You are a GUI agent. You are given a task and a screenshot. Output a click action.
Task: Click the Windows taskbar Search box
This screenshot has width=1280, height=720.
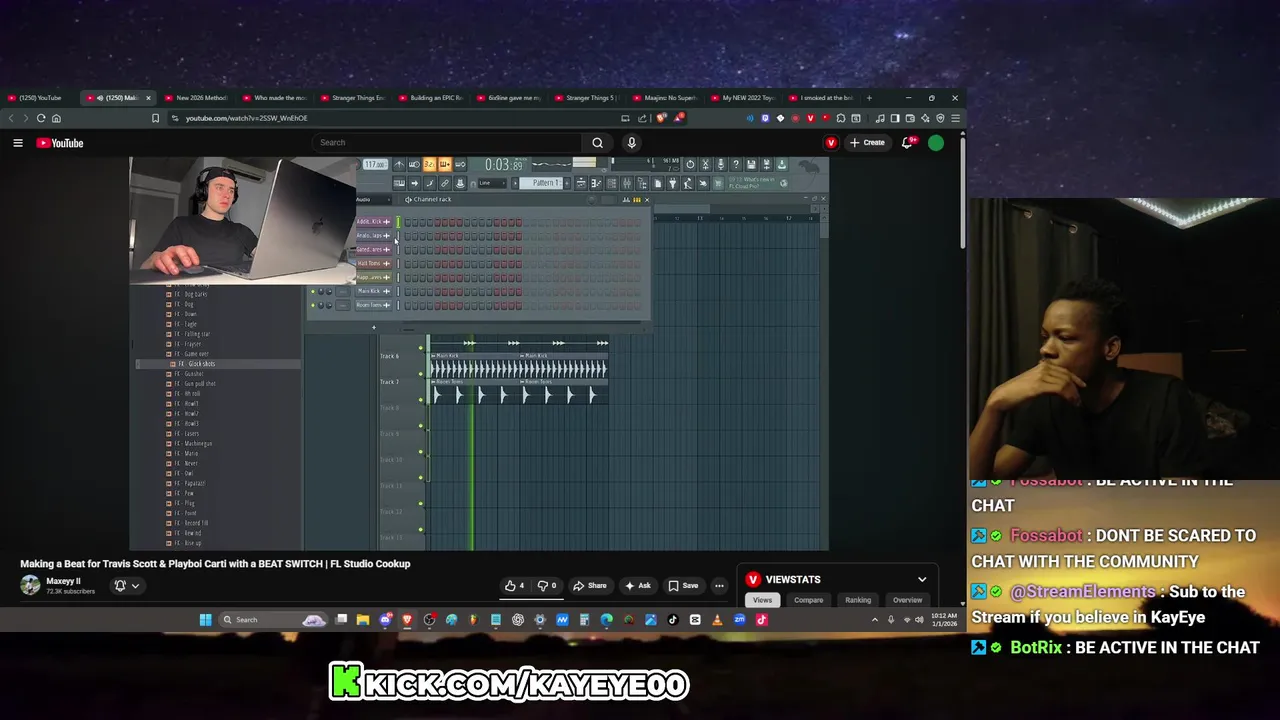[273, 620]
